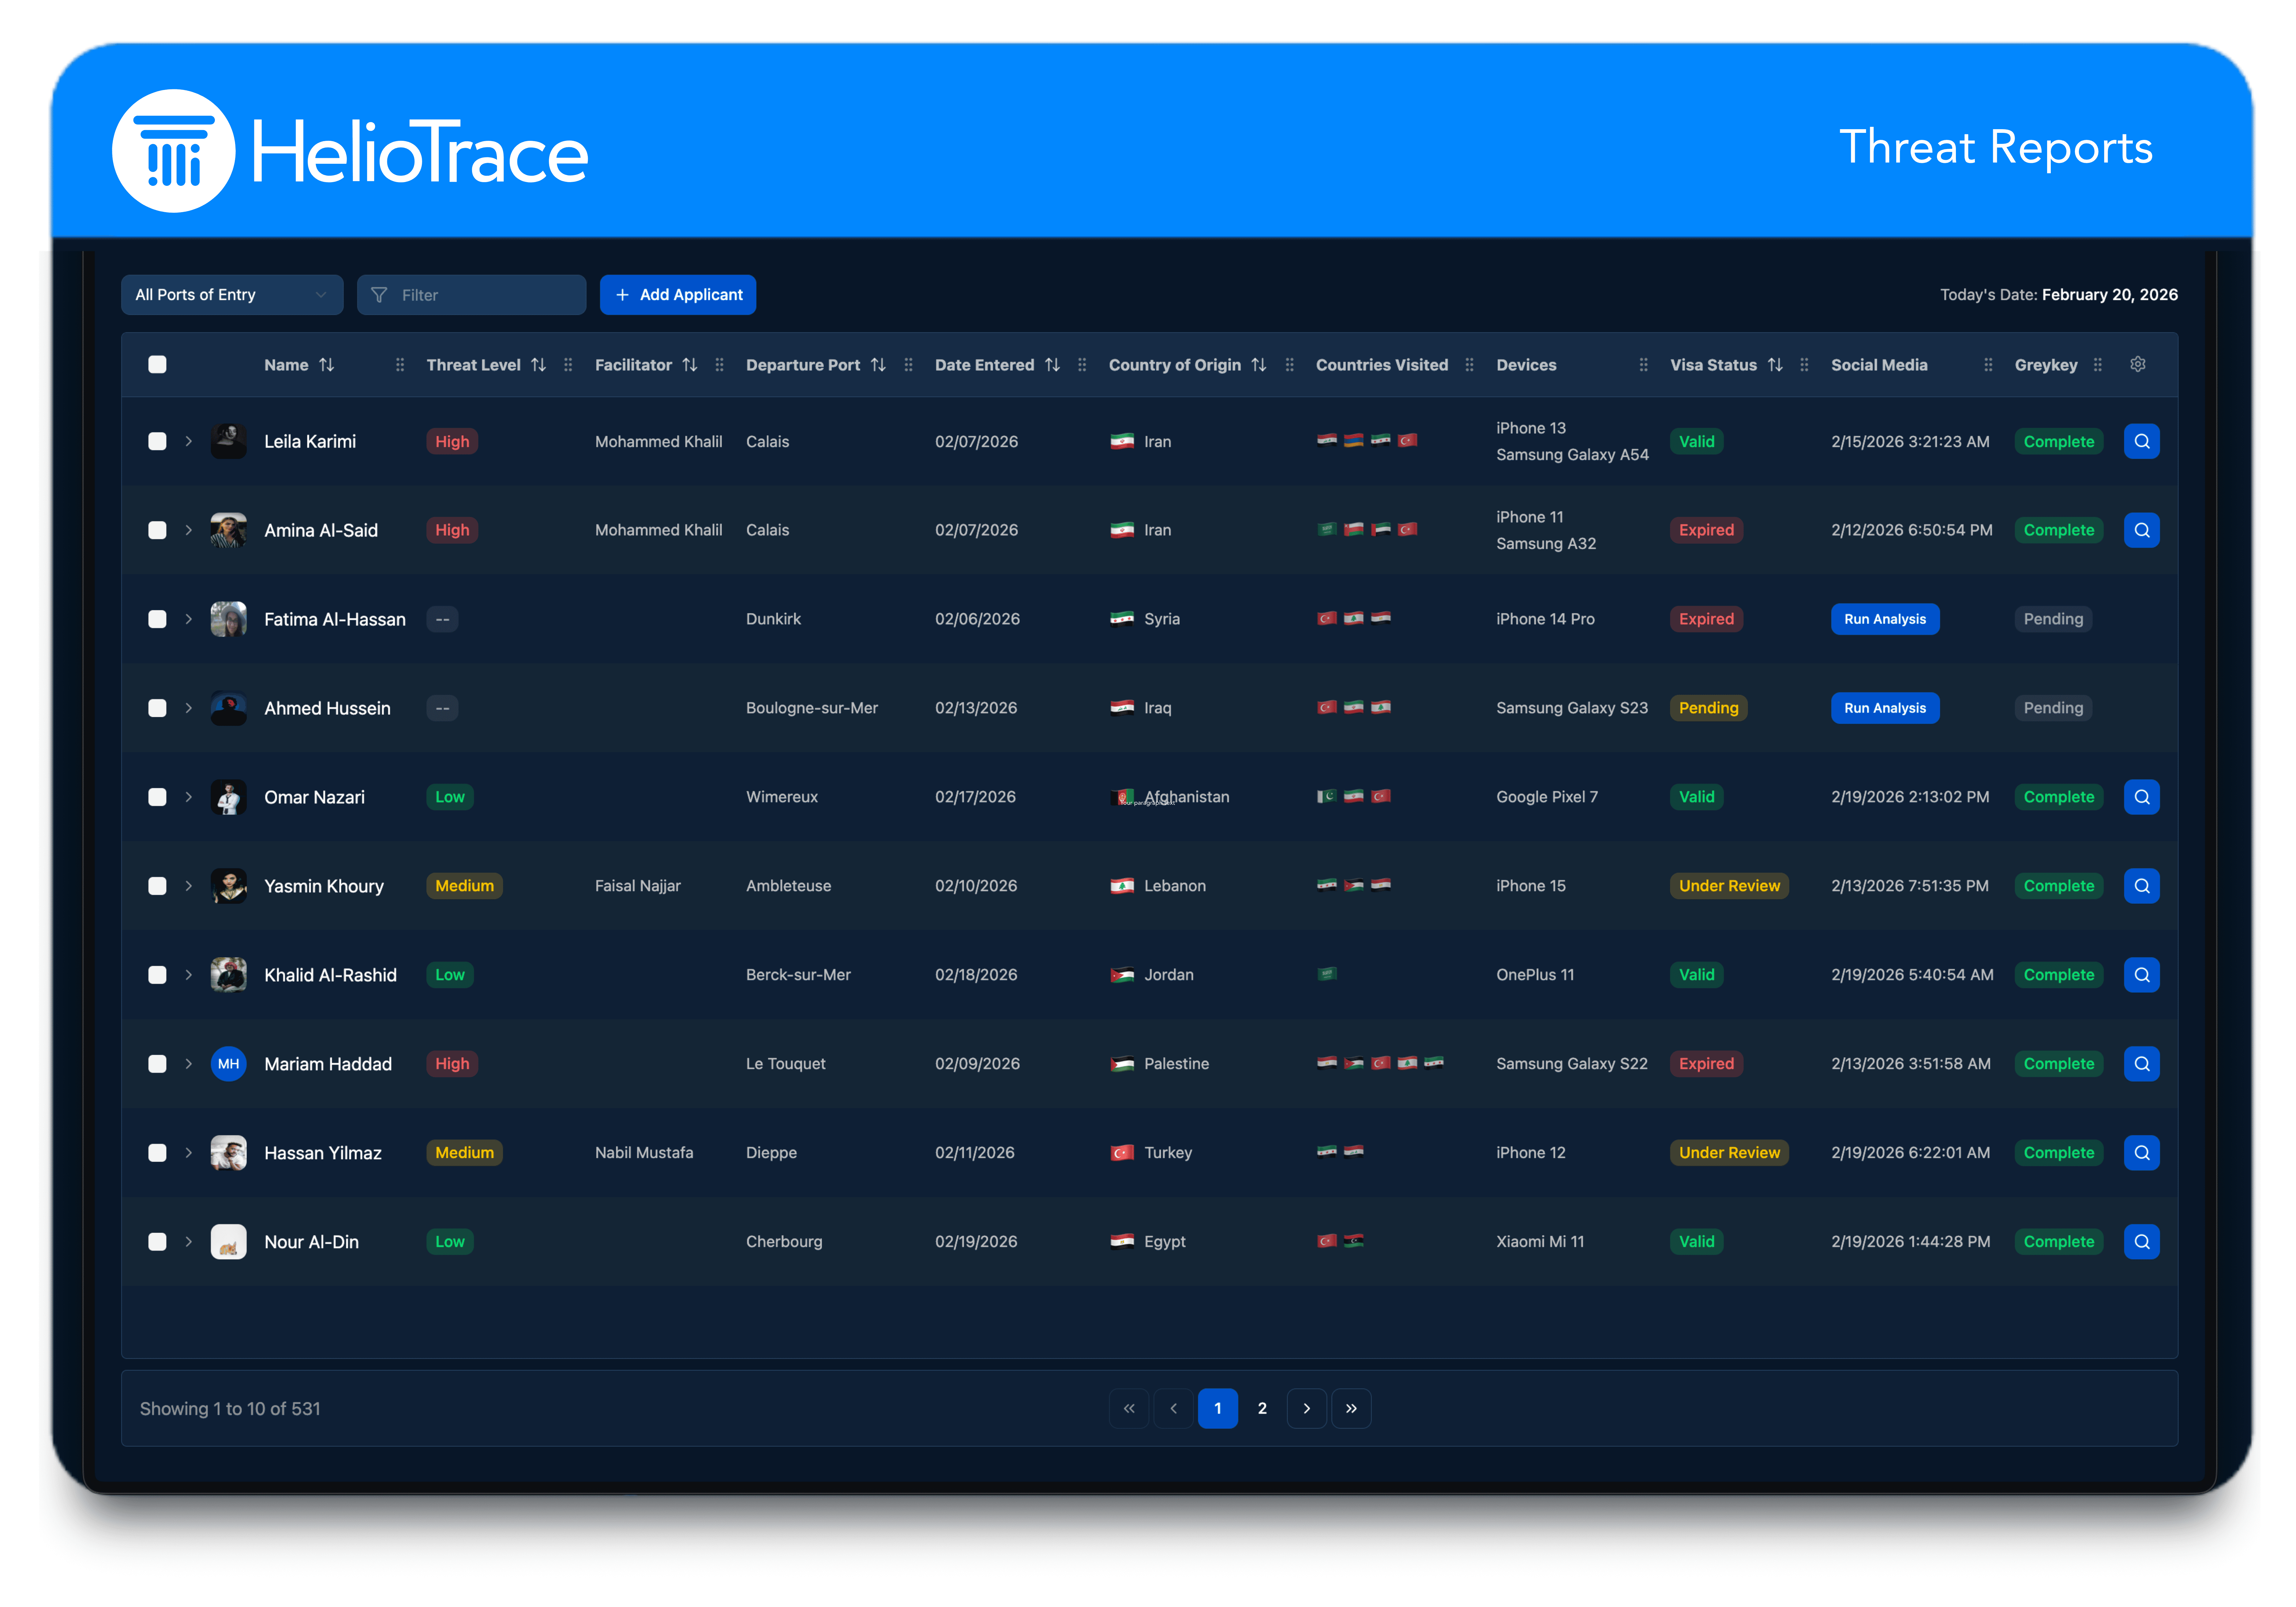Select the checkbox for Amina Al-Said
The width and height of the screenshot is (2296, 1607).
(157, 530)
